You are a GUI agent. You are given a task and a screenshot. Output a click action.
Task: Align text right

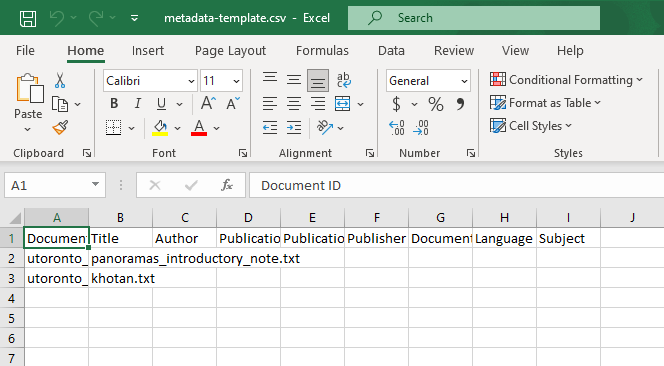click(x=318, y=104)
